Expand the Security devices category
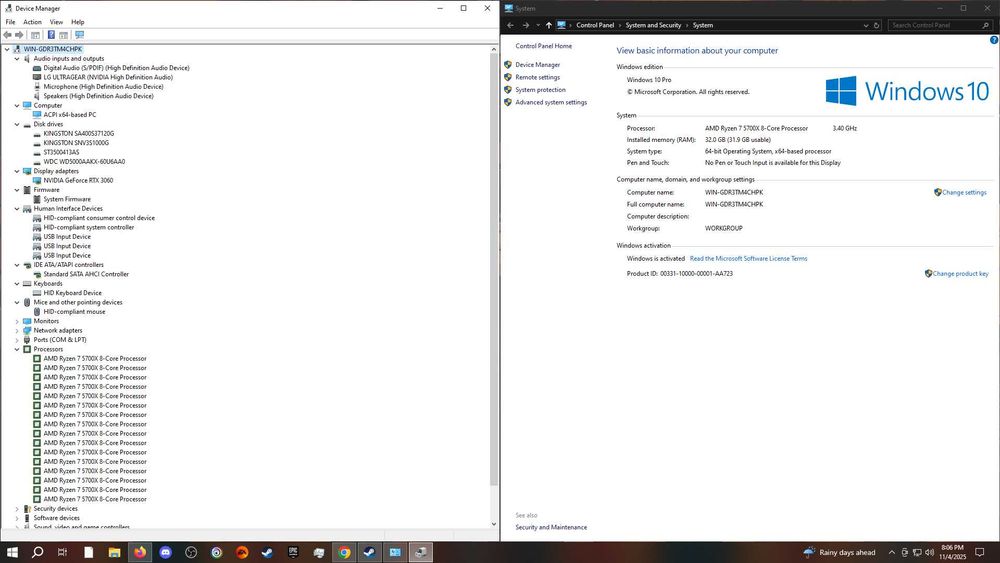Image resolution: width=1000 pixels, height=563 pixels. (x=17, y=509)
